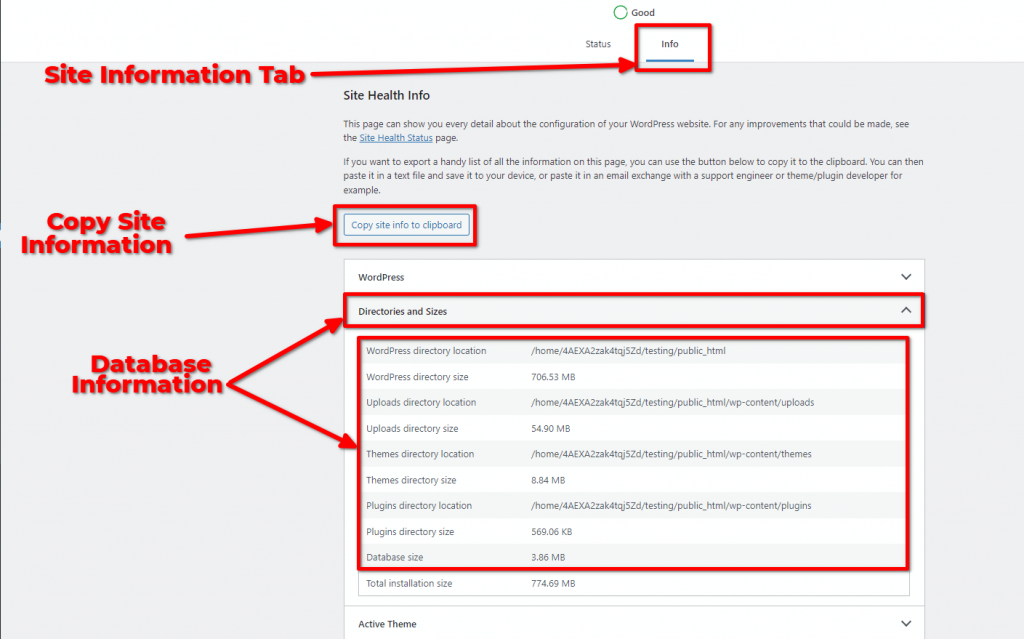The width and height of the screenshot is (1024, 639).
Task: Select the uploads directory path ending wp-content/uploads
Action: coord(673,402)
